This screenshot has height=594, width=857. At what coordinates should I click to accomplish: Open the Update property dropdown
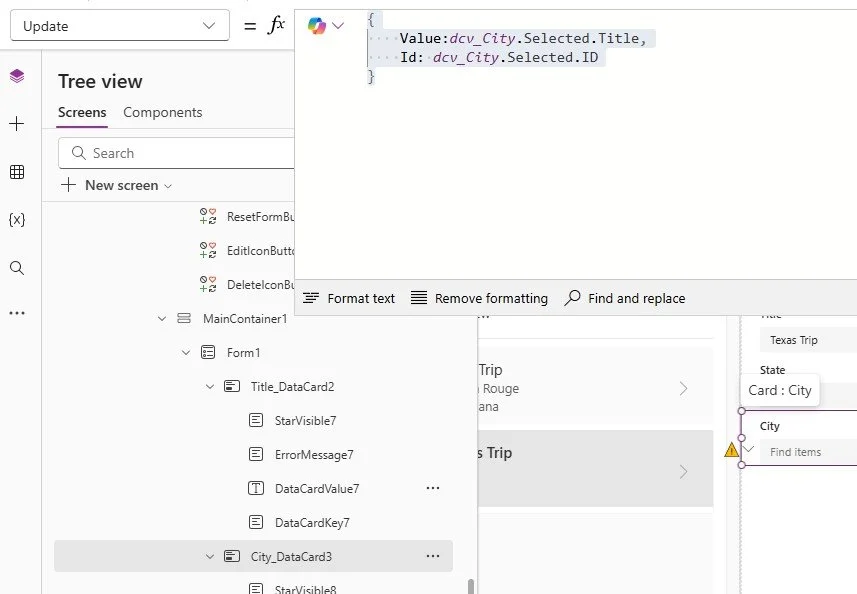pos(119,24)
